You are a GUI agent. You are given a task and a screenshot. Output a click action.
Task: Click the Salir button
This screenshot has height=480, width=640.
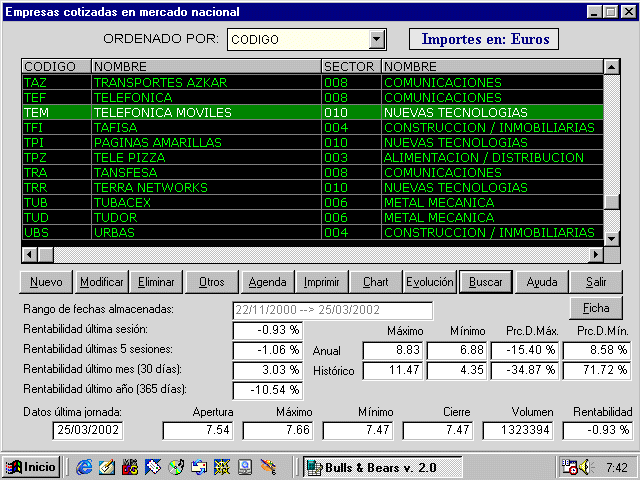click(596, 282)
